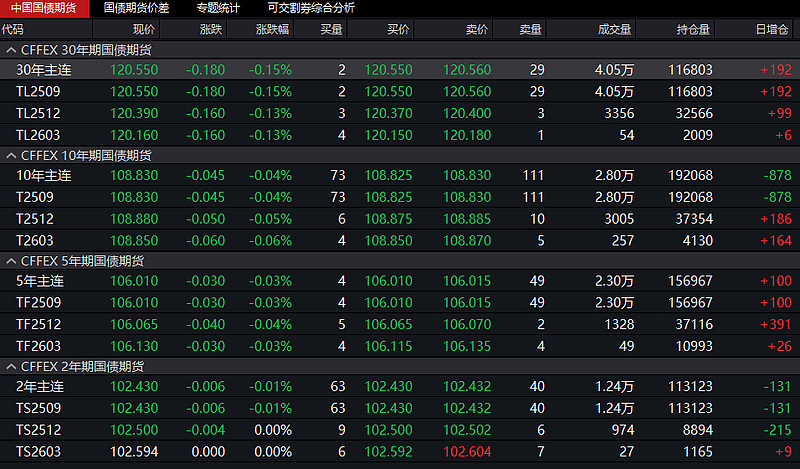Screen dimensions: 800x469
Task: Sort by the 代码 column header
Action: coord(13,30)
